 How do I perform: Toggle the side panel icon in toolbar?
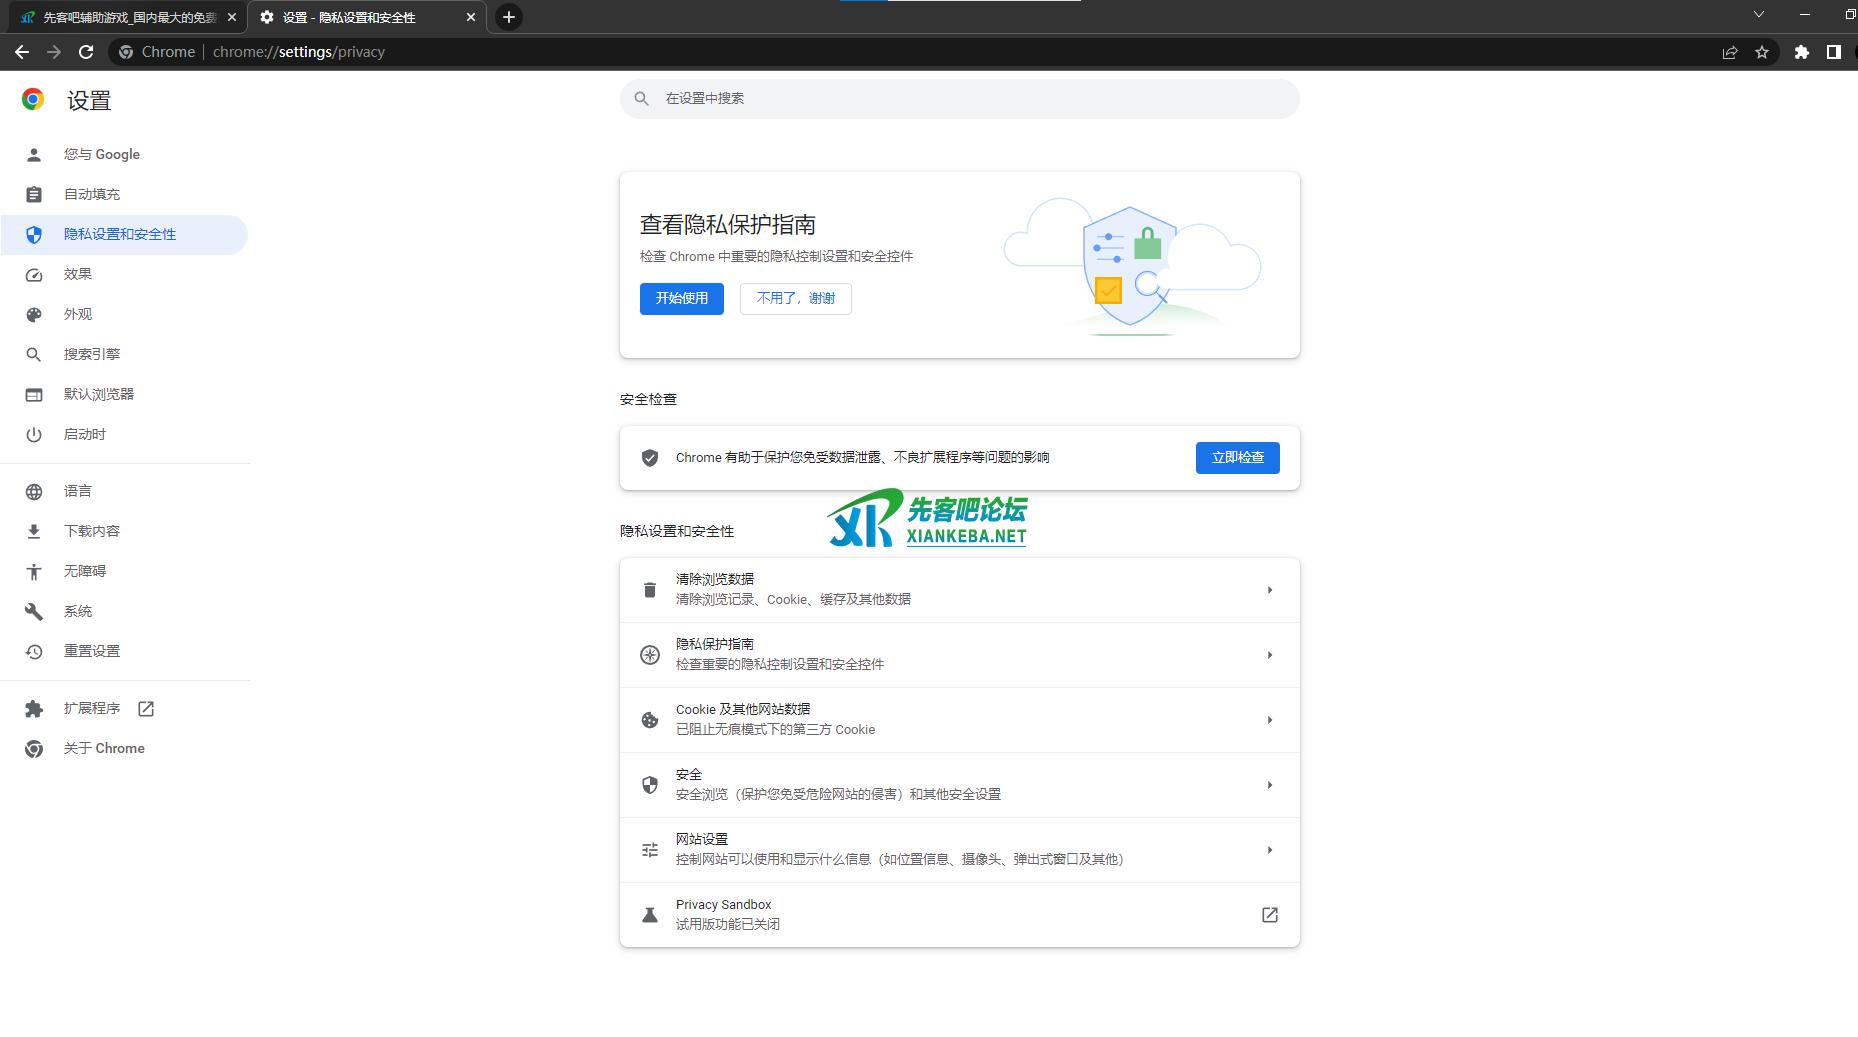[1833, 52]
